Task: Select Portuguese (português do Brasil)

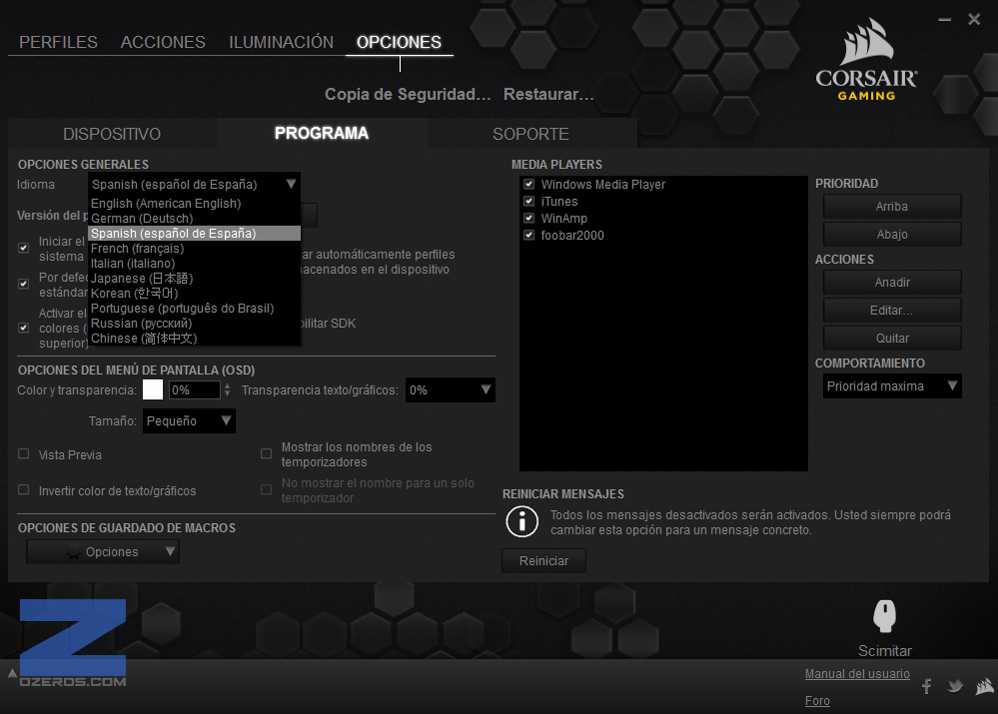Action: (x=193, y=308)
